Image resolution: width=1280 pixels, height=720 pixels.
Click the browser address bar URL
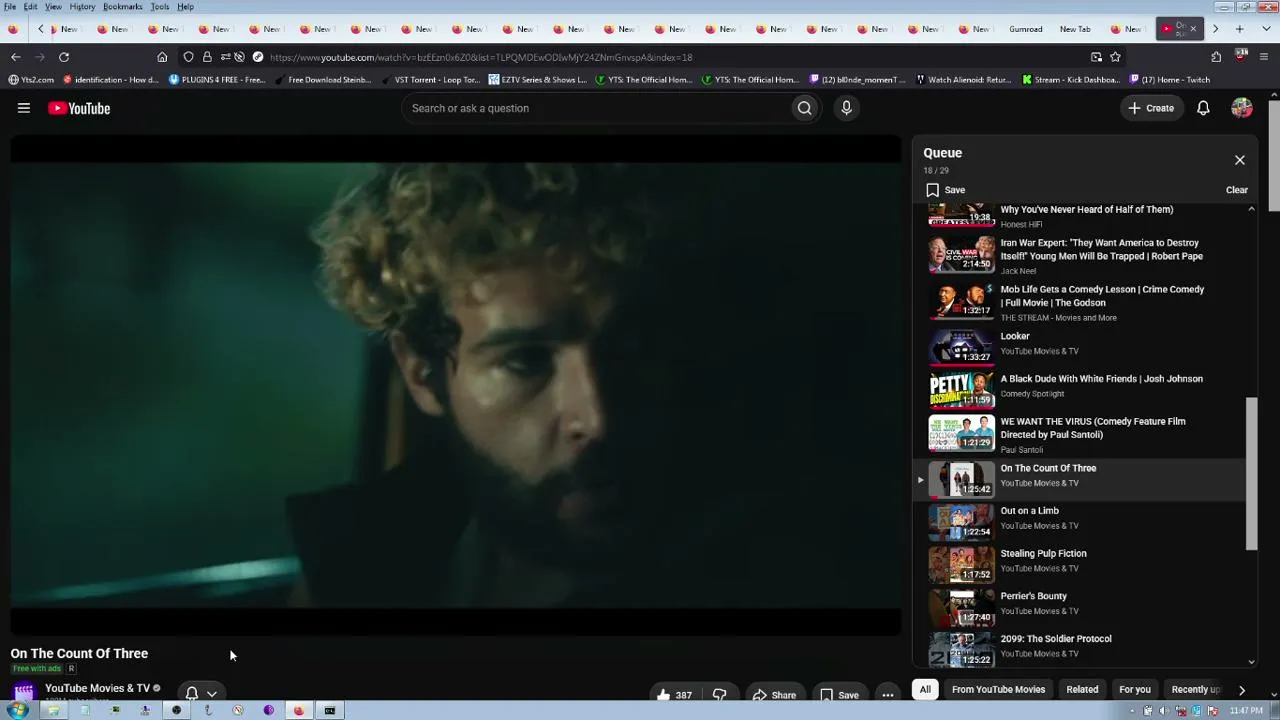[x=480, y=57]
